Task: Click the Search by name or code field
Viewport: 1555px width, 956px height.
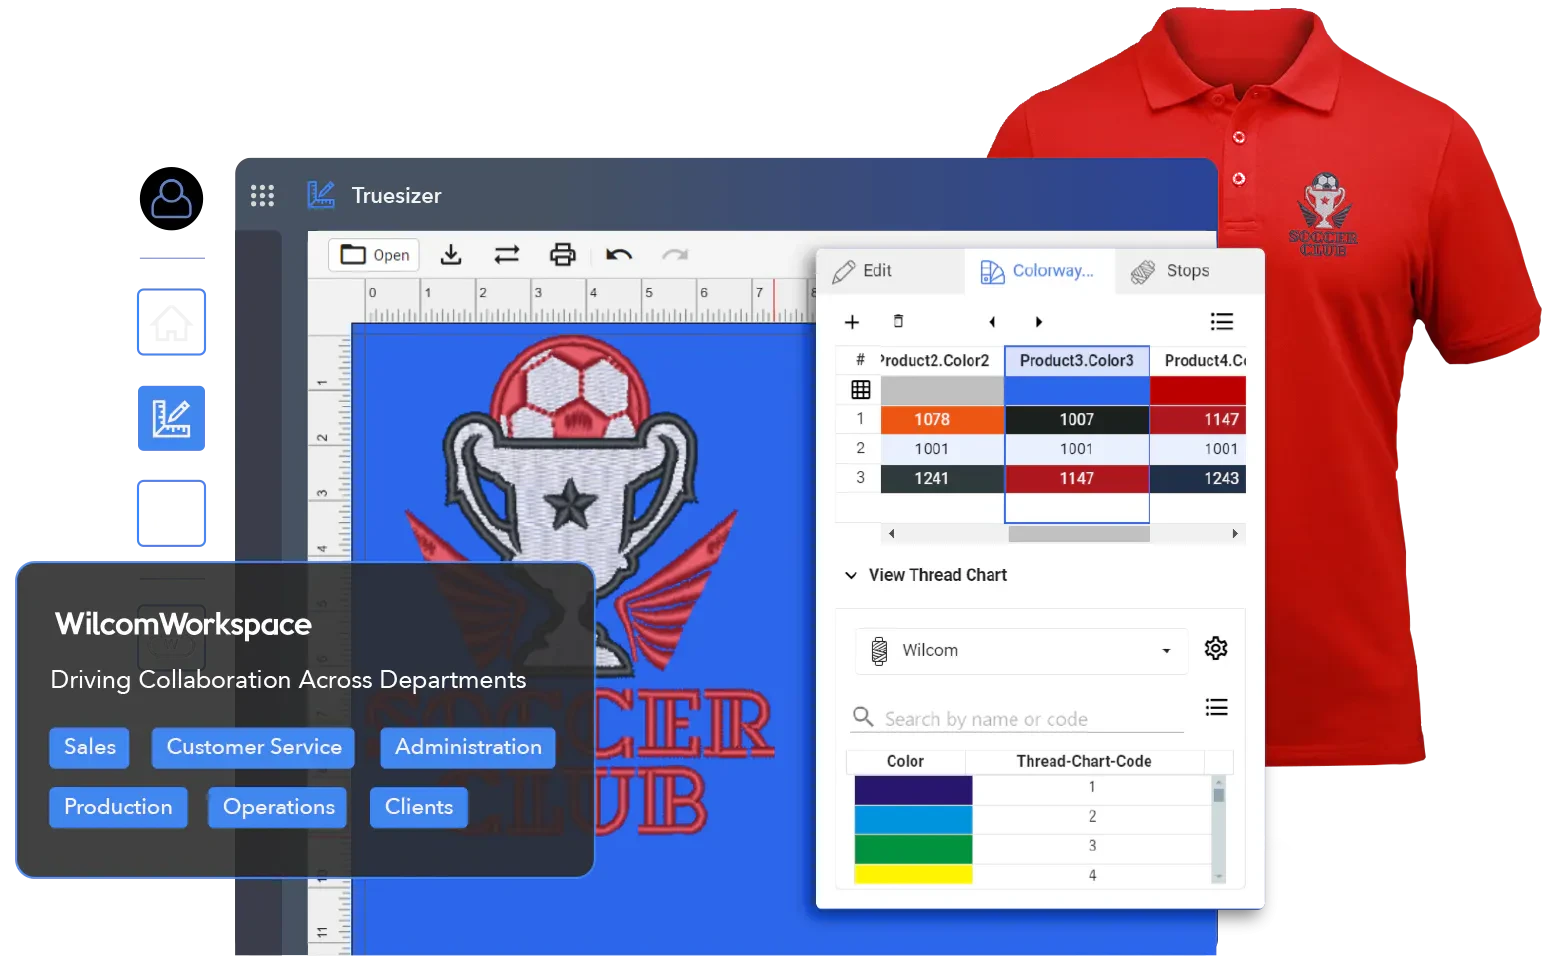Action: [x=1032, y=719]
